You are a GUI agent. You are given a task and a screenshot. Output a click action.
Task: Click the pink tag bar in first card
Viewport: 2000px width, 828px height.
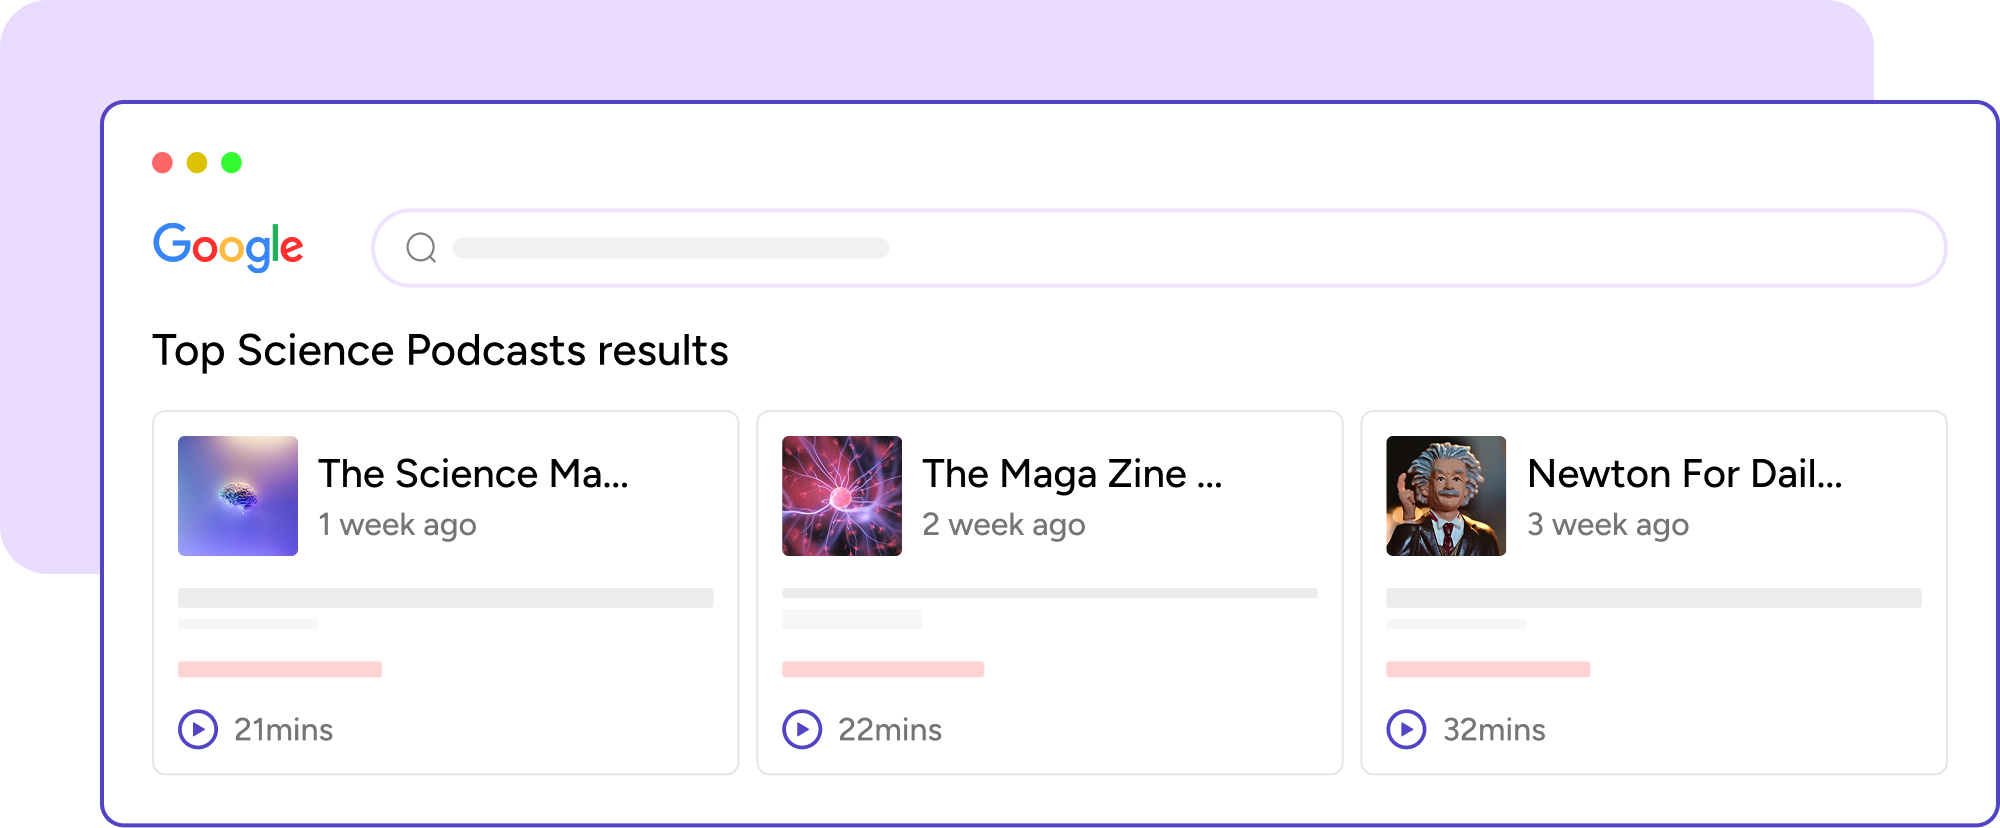point(280,669)
